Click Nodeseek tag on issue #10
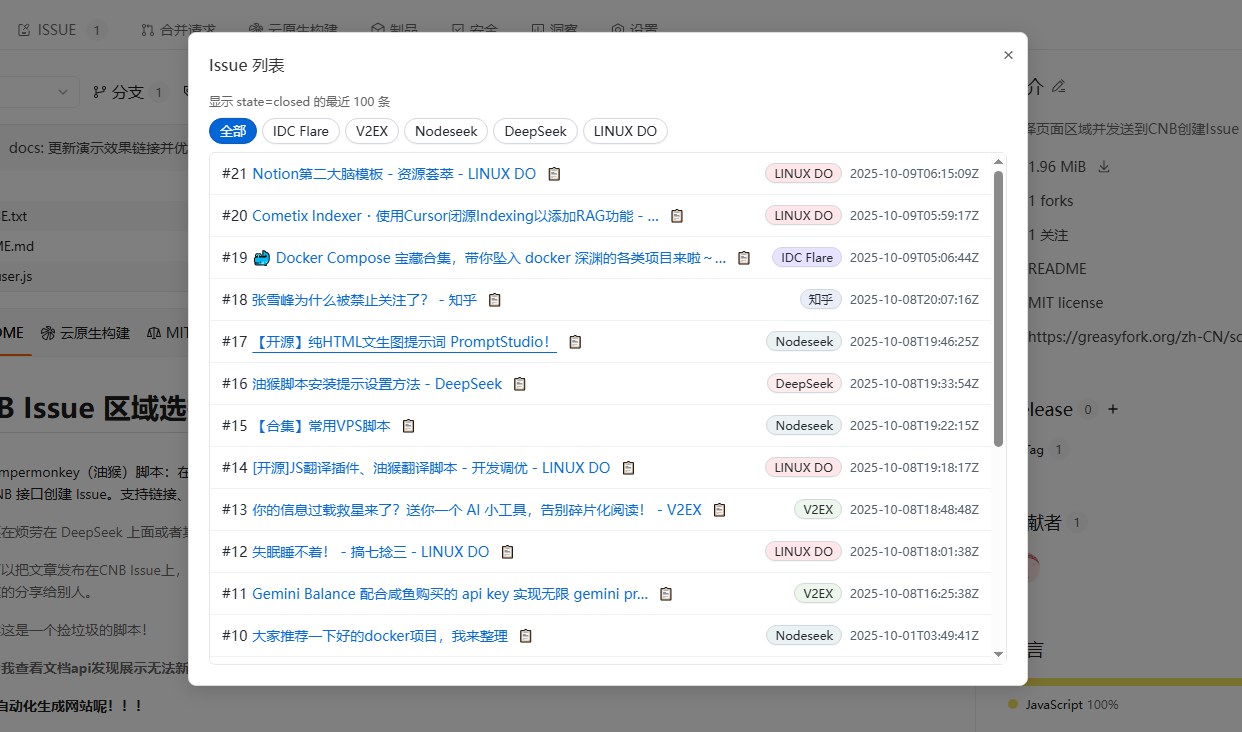The image size is (1242, 732). 804,636
